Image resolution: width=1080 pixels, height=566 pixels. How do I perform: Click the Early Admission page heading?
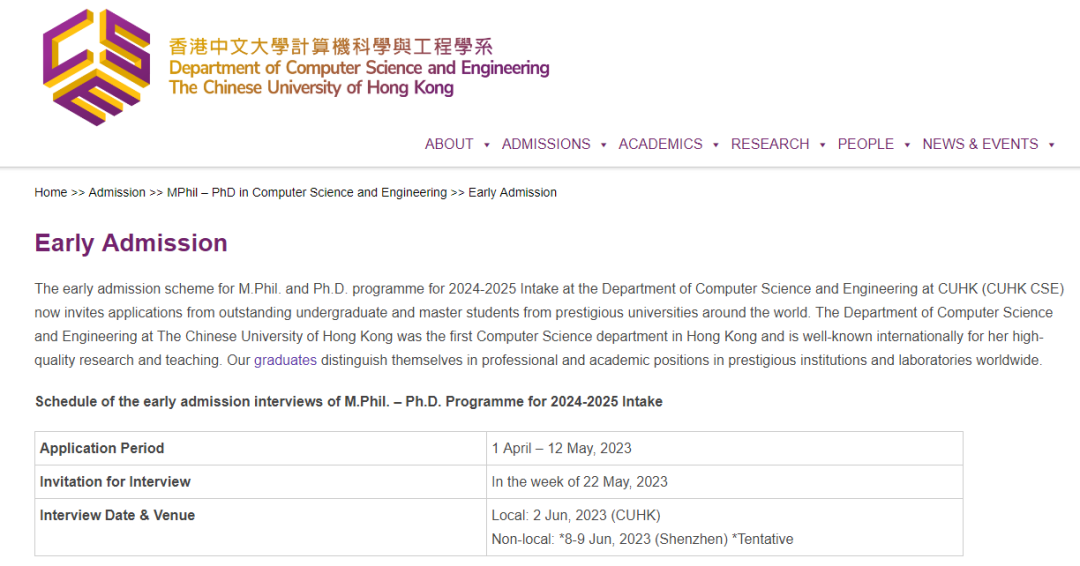[131, 243]
